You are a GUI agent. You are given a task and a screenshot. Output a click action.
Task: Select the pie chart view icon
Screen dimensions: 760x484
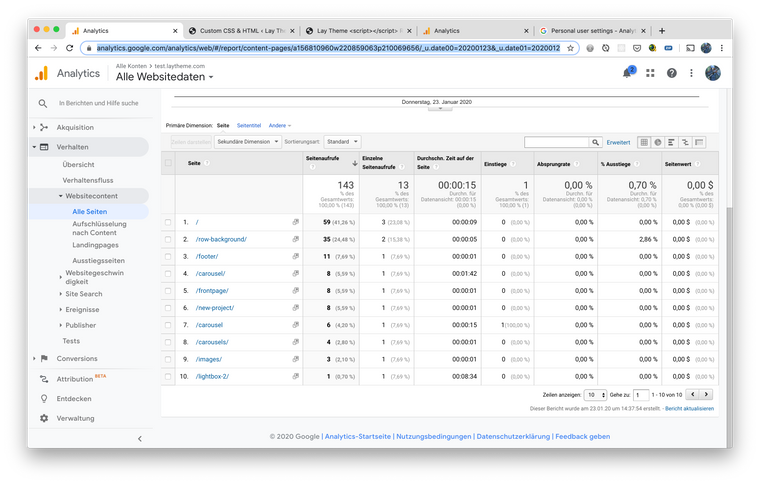click(x=658, y=142)
